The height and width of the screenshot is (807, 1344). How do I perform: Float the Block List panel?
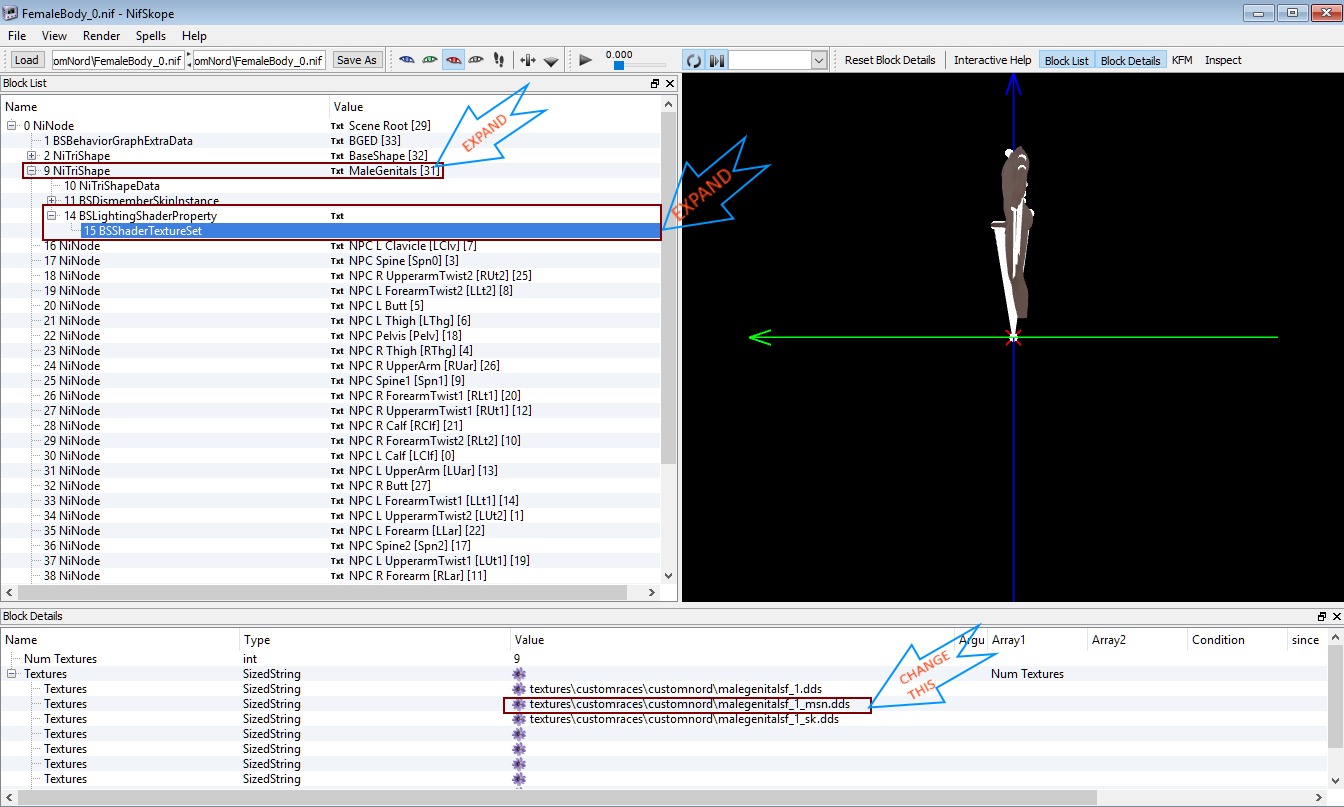[x=655, y=84]
